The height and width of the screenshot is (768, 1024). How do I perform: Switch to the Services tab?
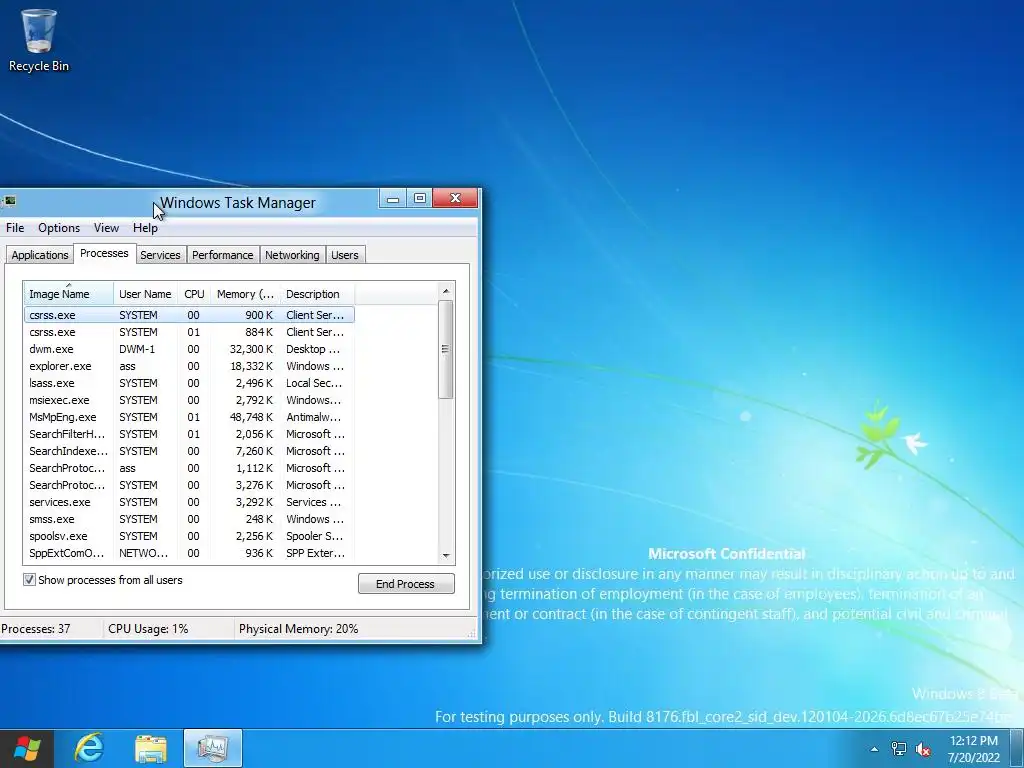point(161,255)
